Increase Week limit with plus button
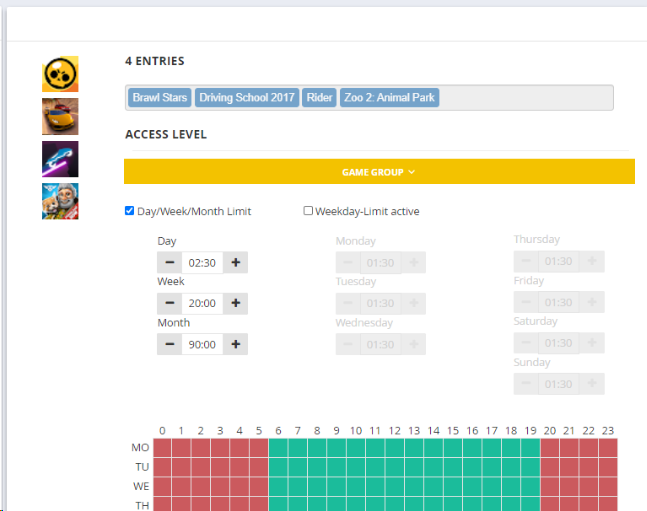Screen dimensions: 647x511 click(236, 303)
